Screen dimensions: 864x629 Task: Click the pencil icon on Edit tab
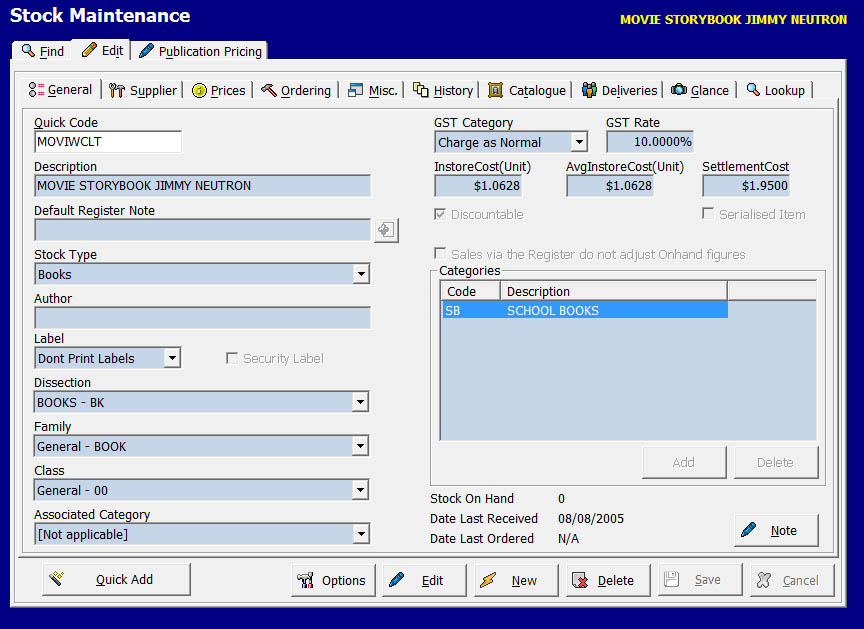click(x=89, y=50)
